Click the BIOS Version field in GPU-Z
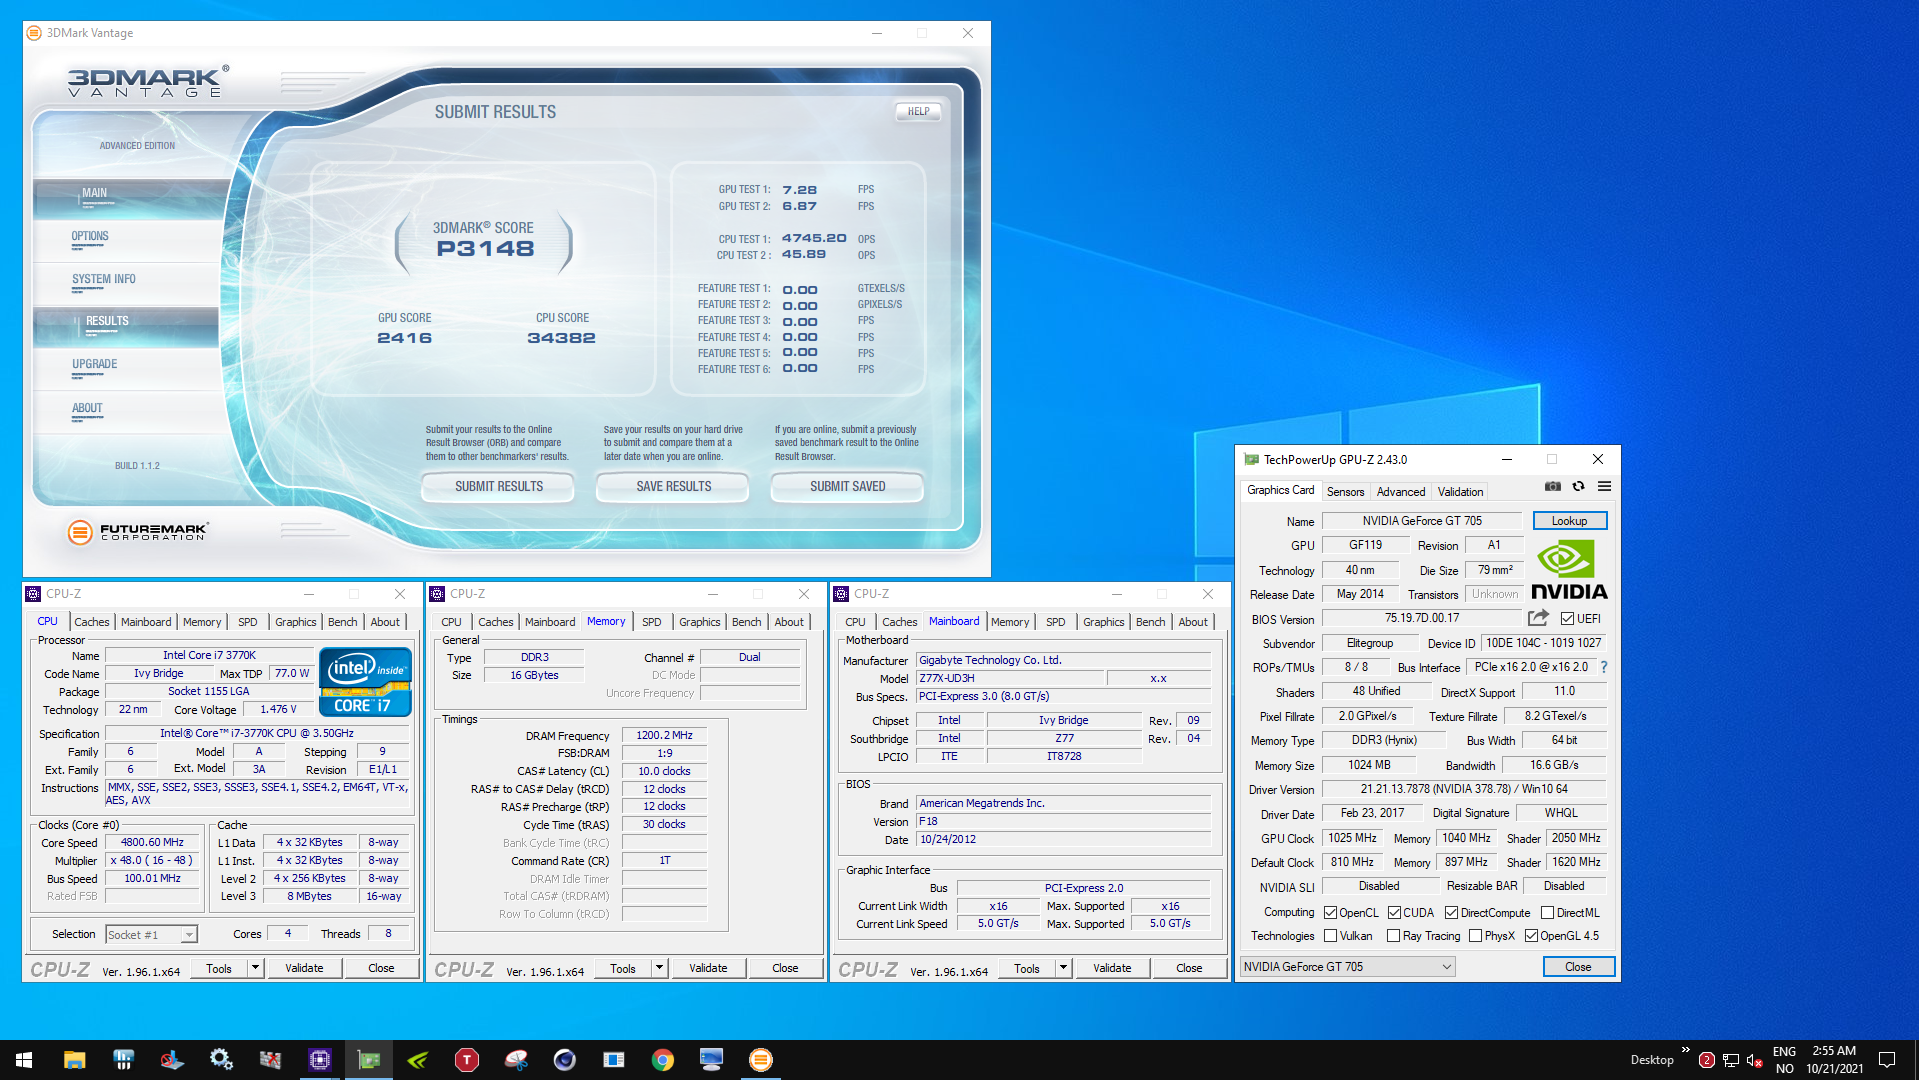 (1421, 618)
